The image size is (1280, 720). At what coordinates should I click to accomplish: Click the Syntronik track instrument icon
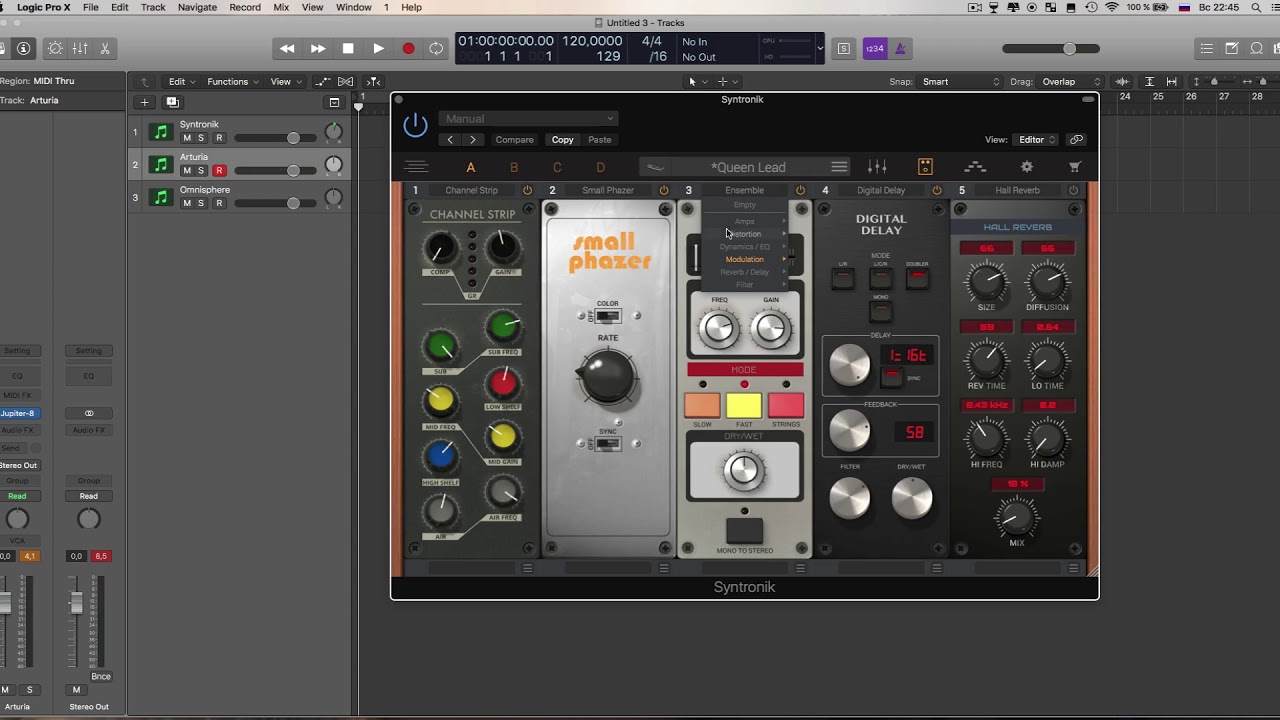click(159, 132)
